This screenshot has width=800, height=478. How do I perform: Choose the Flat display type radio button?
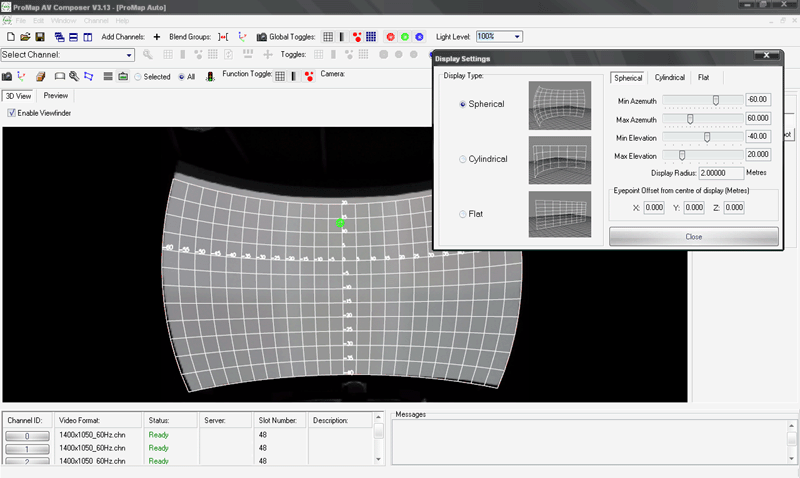[462, 213]
